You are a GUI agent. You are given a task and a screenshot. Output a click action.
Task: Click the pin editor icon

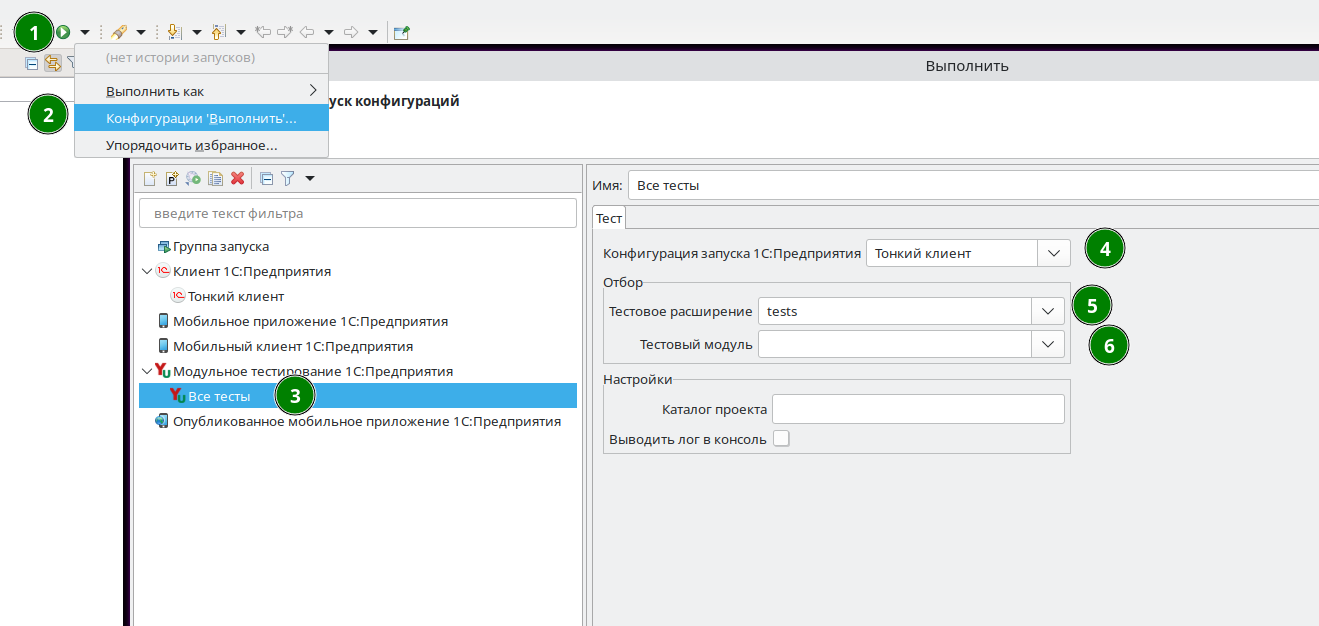click(401, 32)
